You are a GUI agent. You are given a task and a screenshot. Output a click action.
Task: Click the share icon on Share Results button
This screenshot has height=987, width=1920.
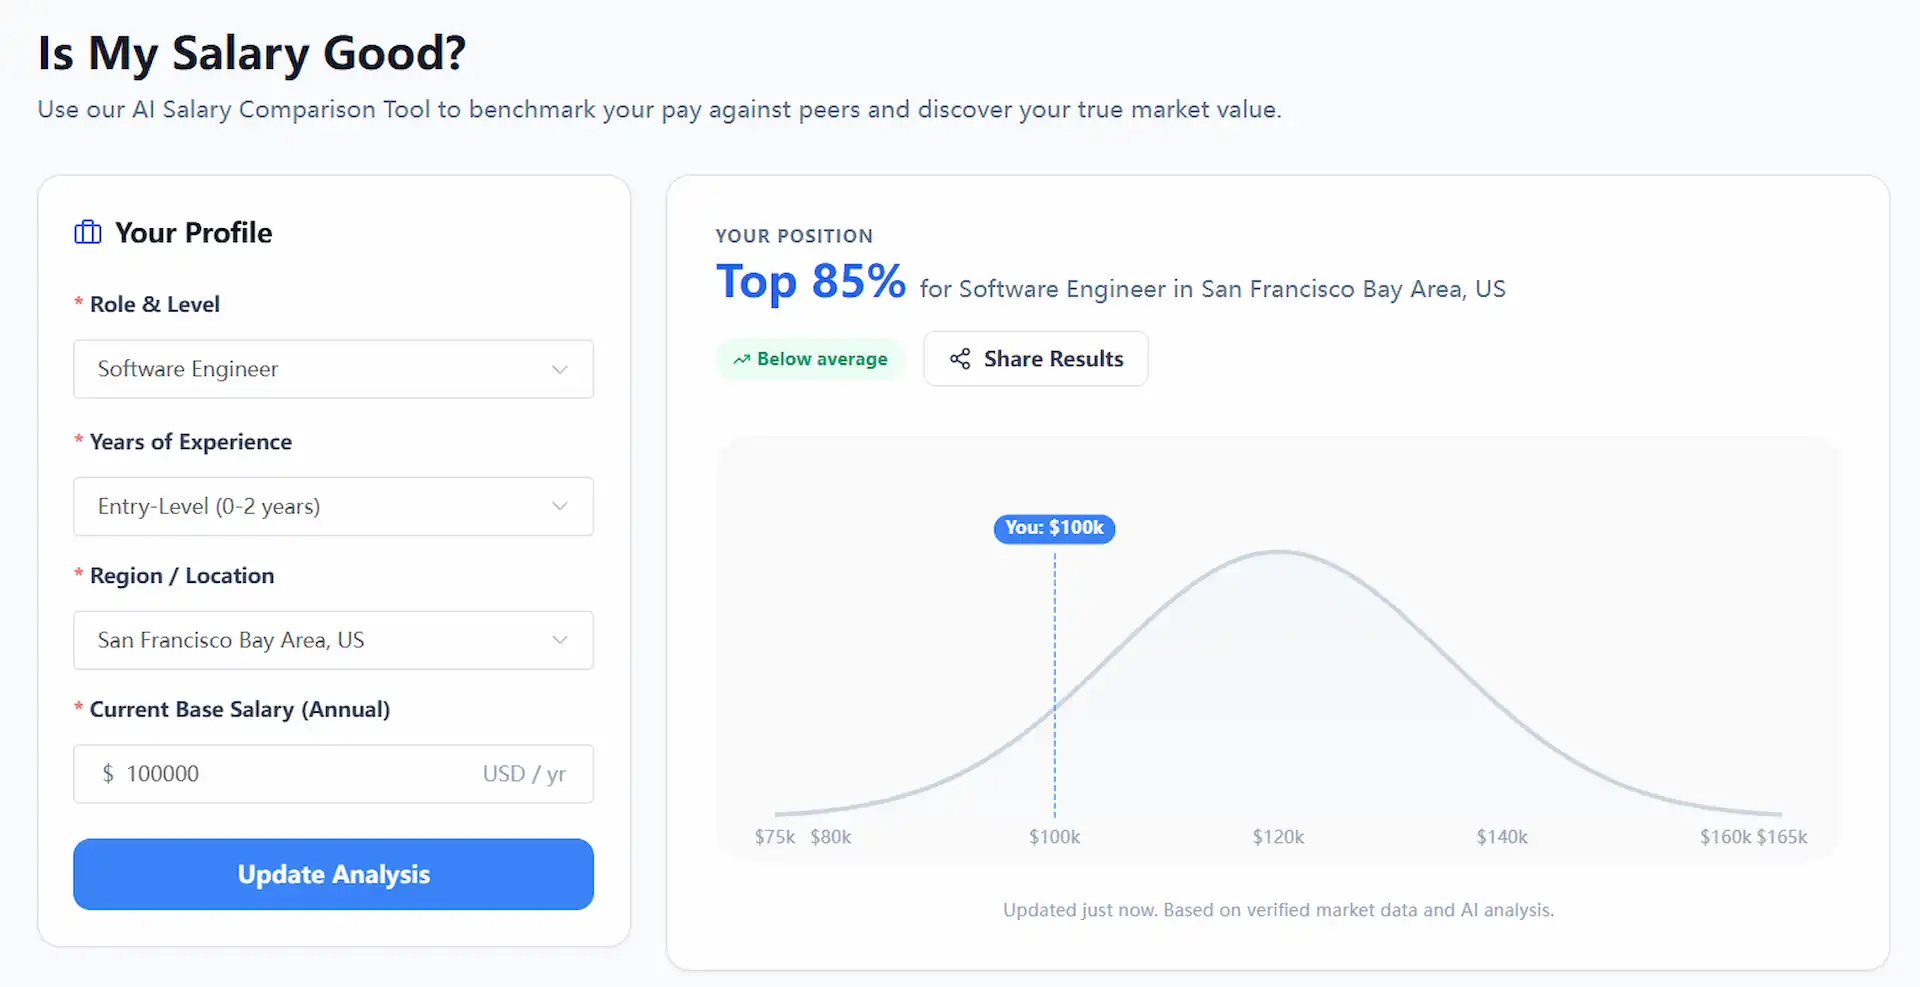(960, 358)
